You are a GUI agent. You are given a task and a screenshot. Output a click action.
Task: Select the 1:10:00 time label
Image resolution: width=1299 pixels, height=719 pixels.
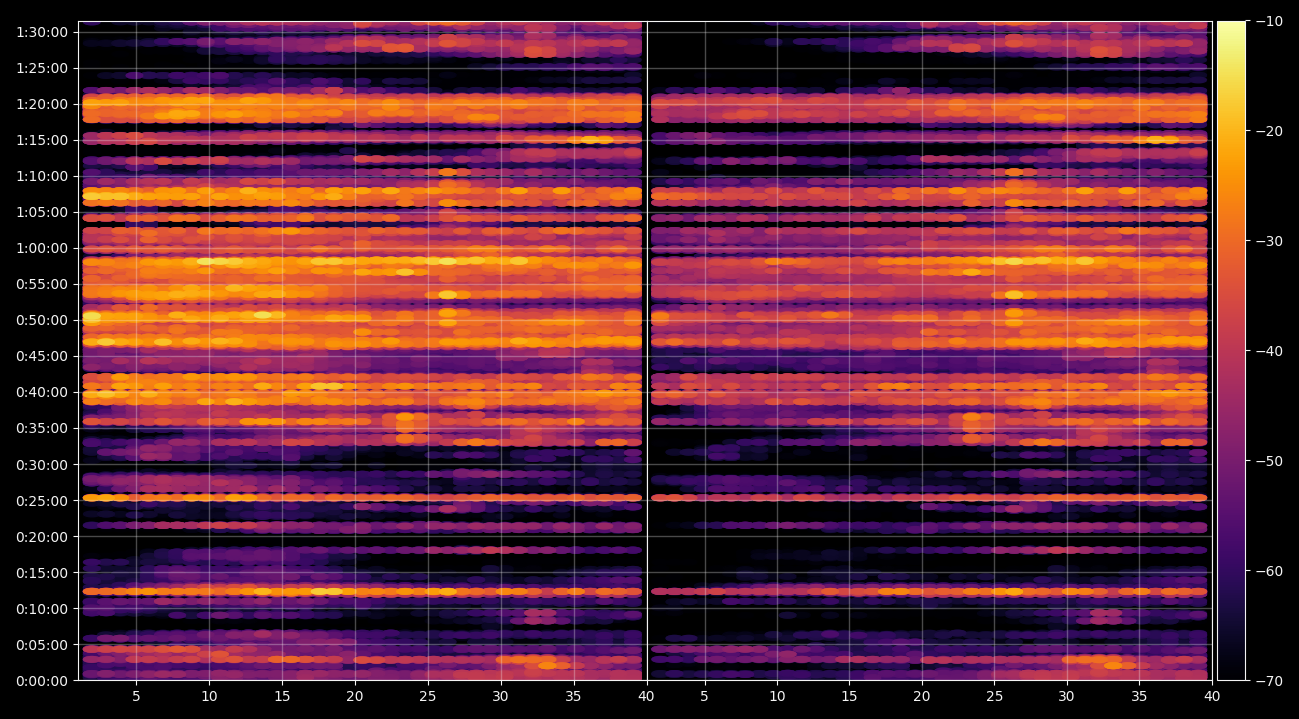pyautogui.click(x=42, y=176)
